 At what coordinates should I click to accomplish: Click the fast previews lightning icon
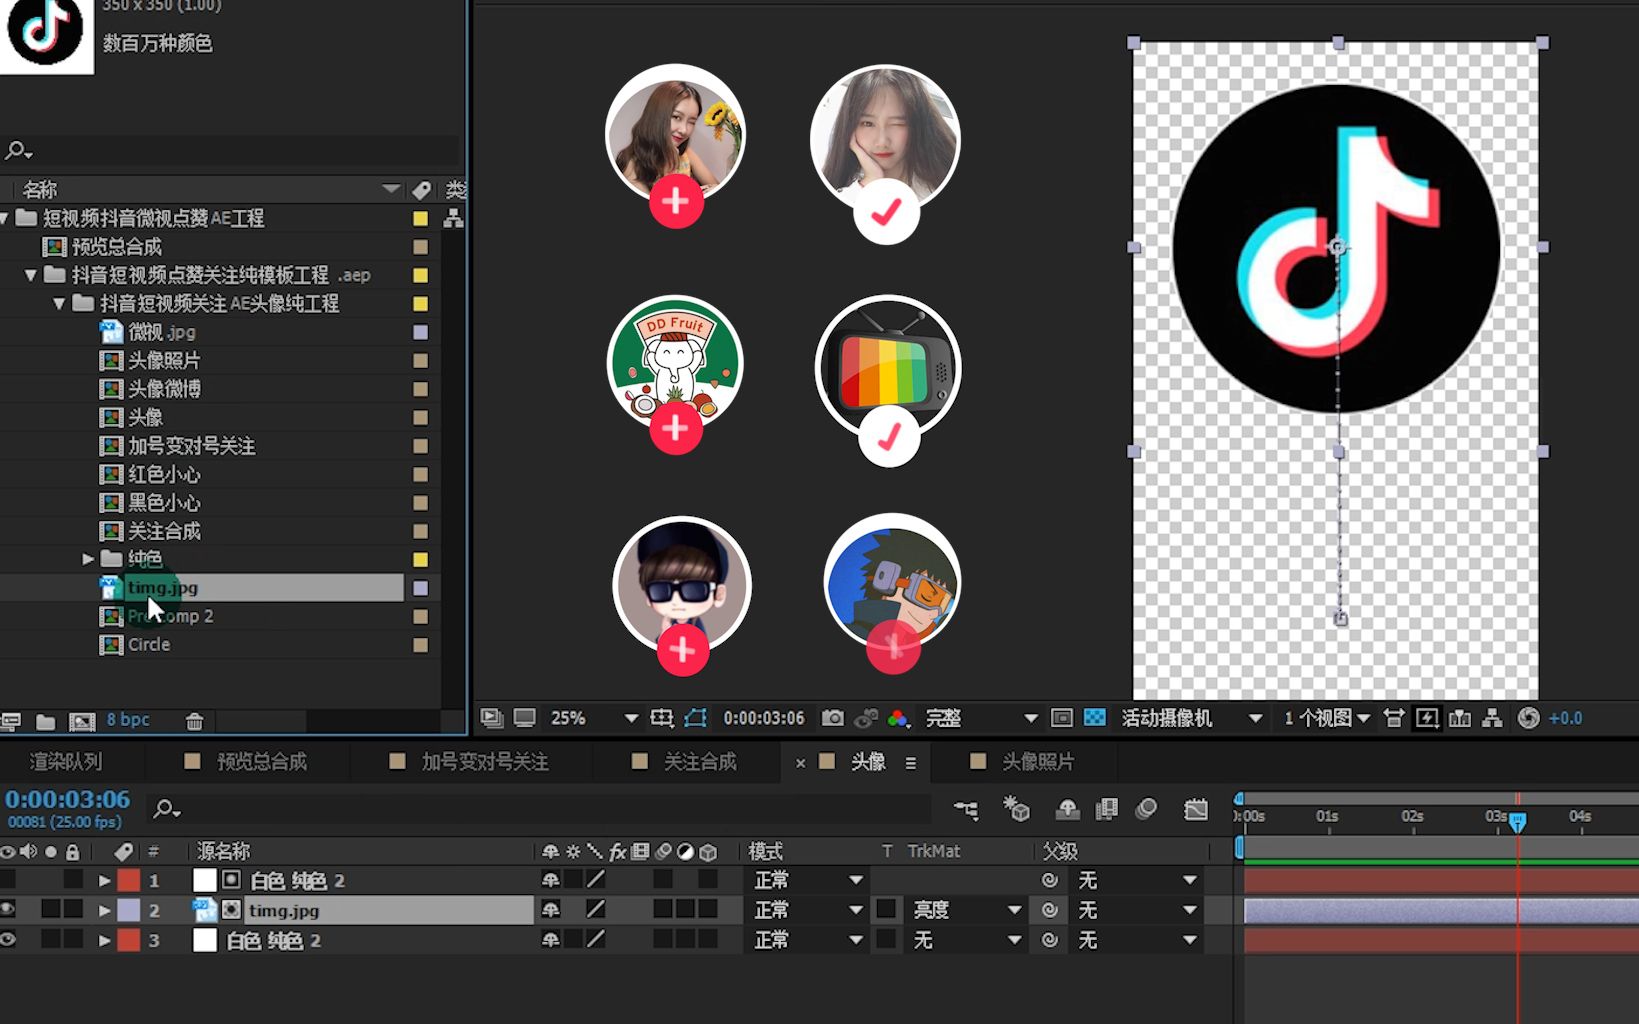click(1427, 718)
